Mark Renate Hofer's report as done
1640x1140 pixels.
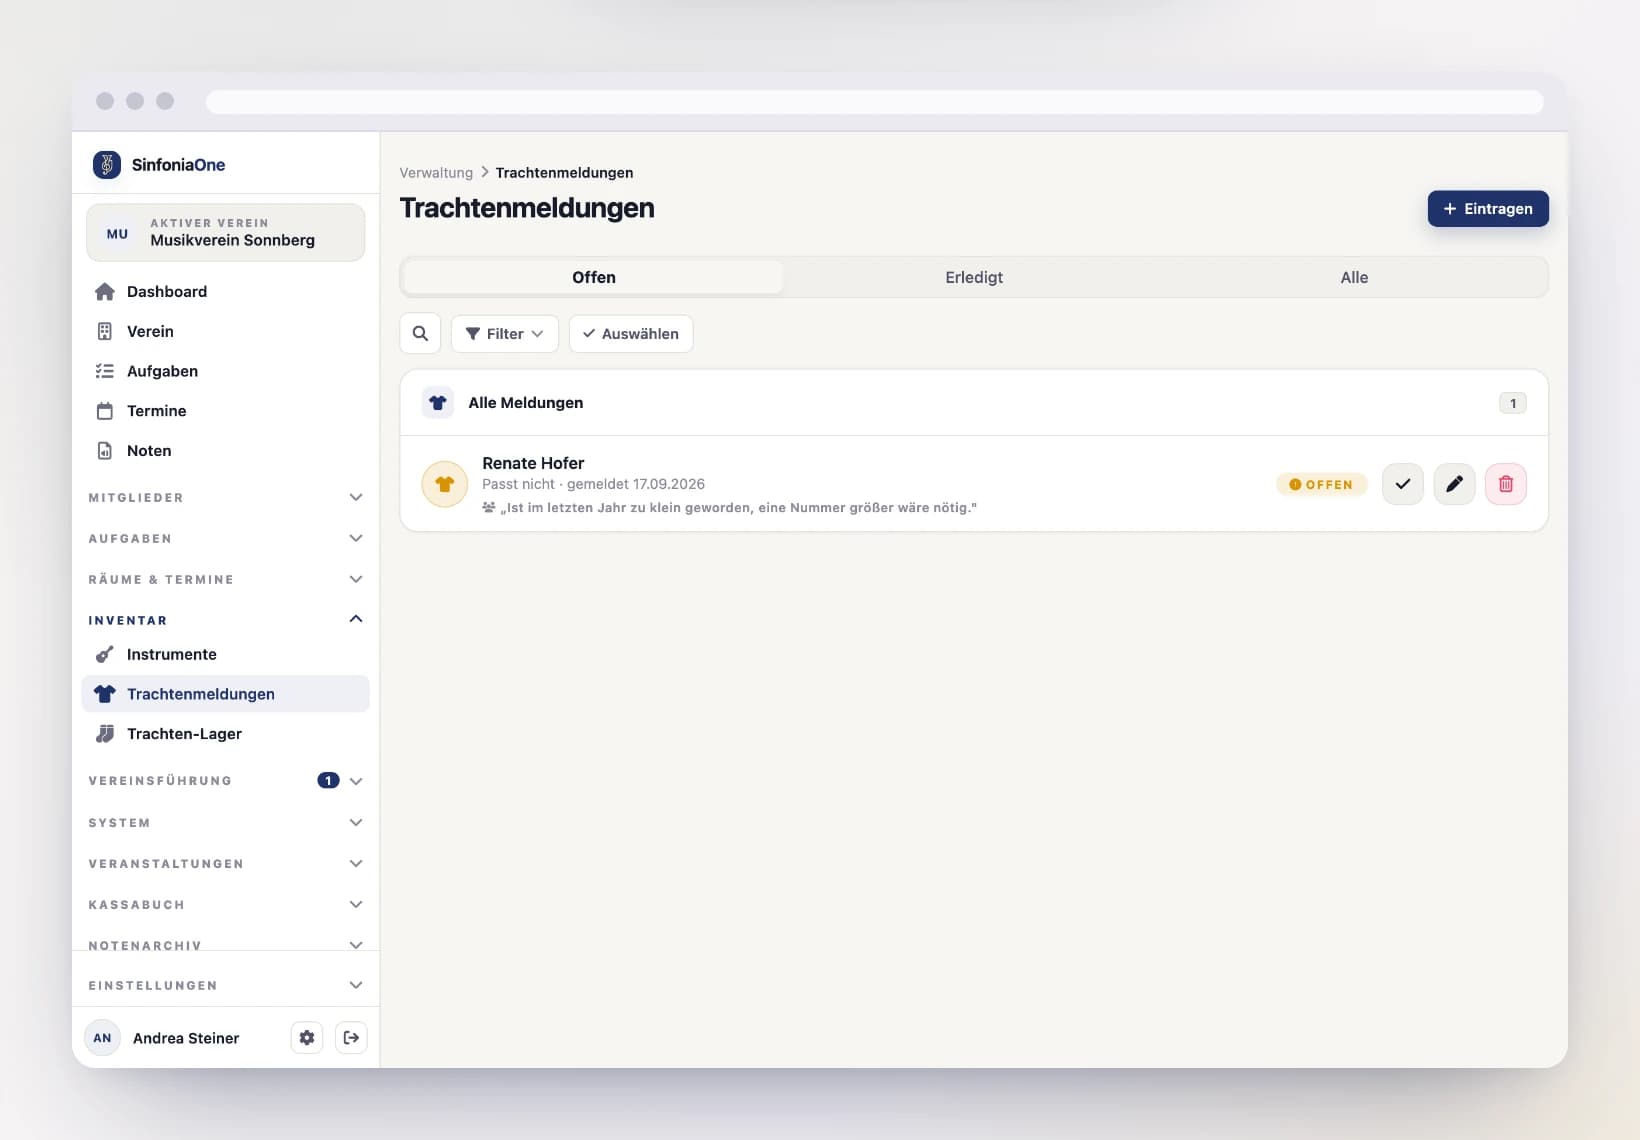pos(1403,484)
